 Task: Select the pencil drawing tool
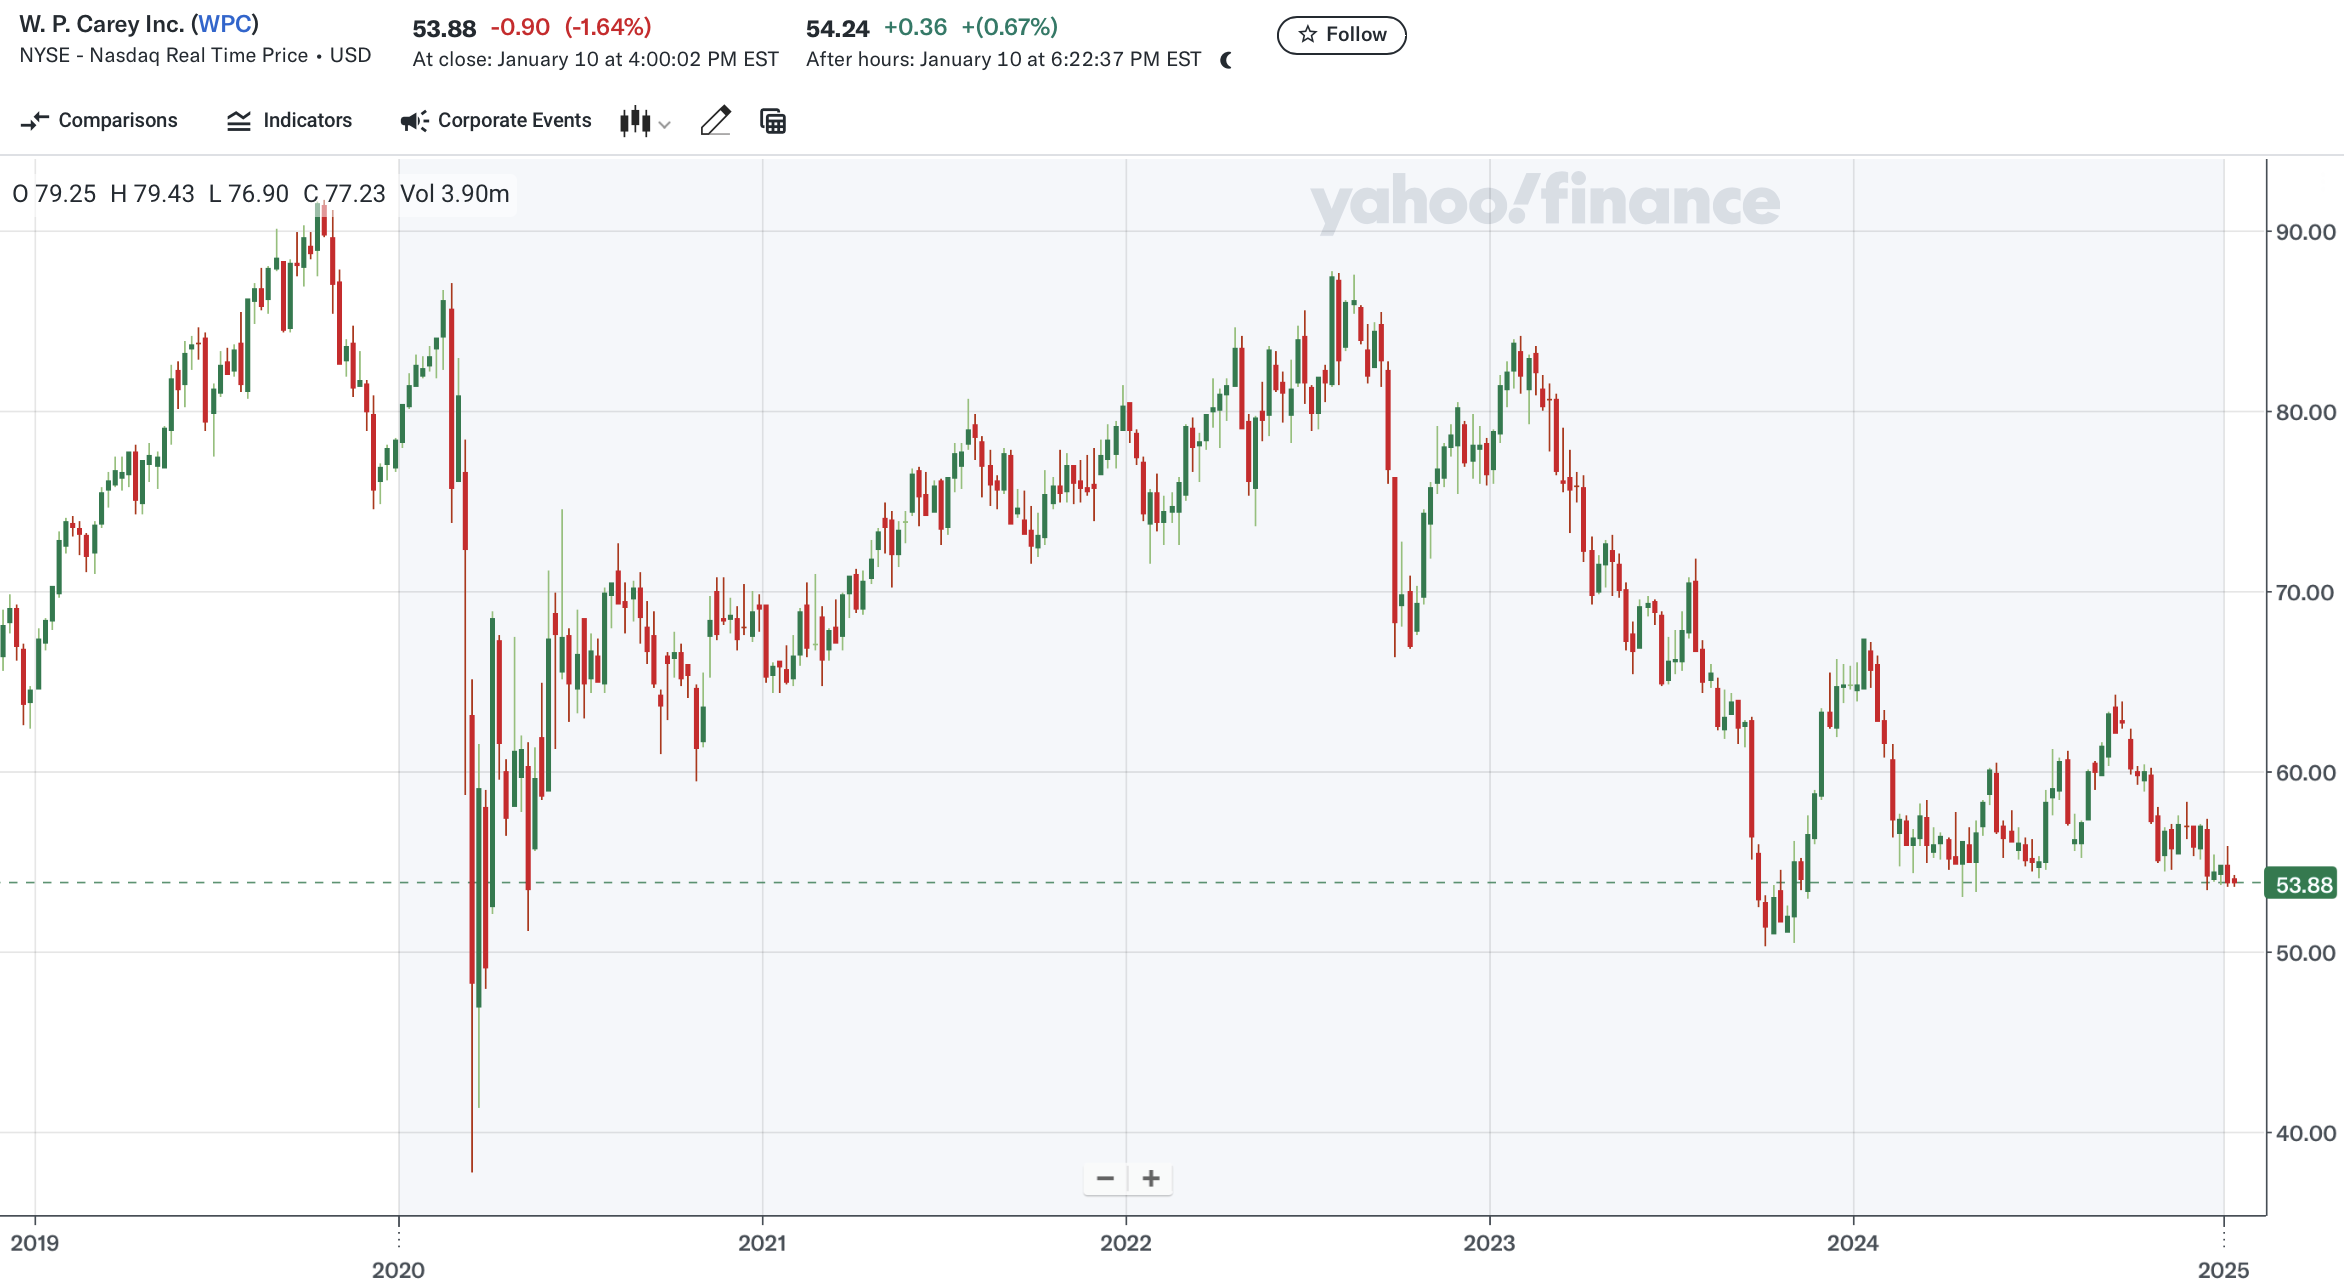[715, 121]
